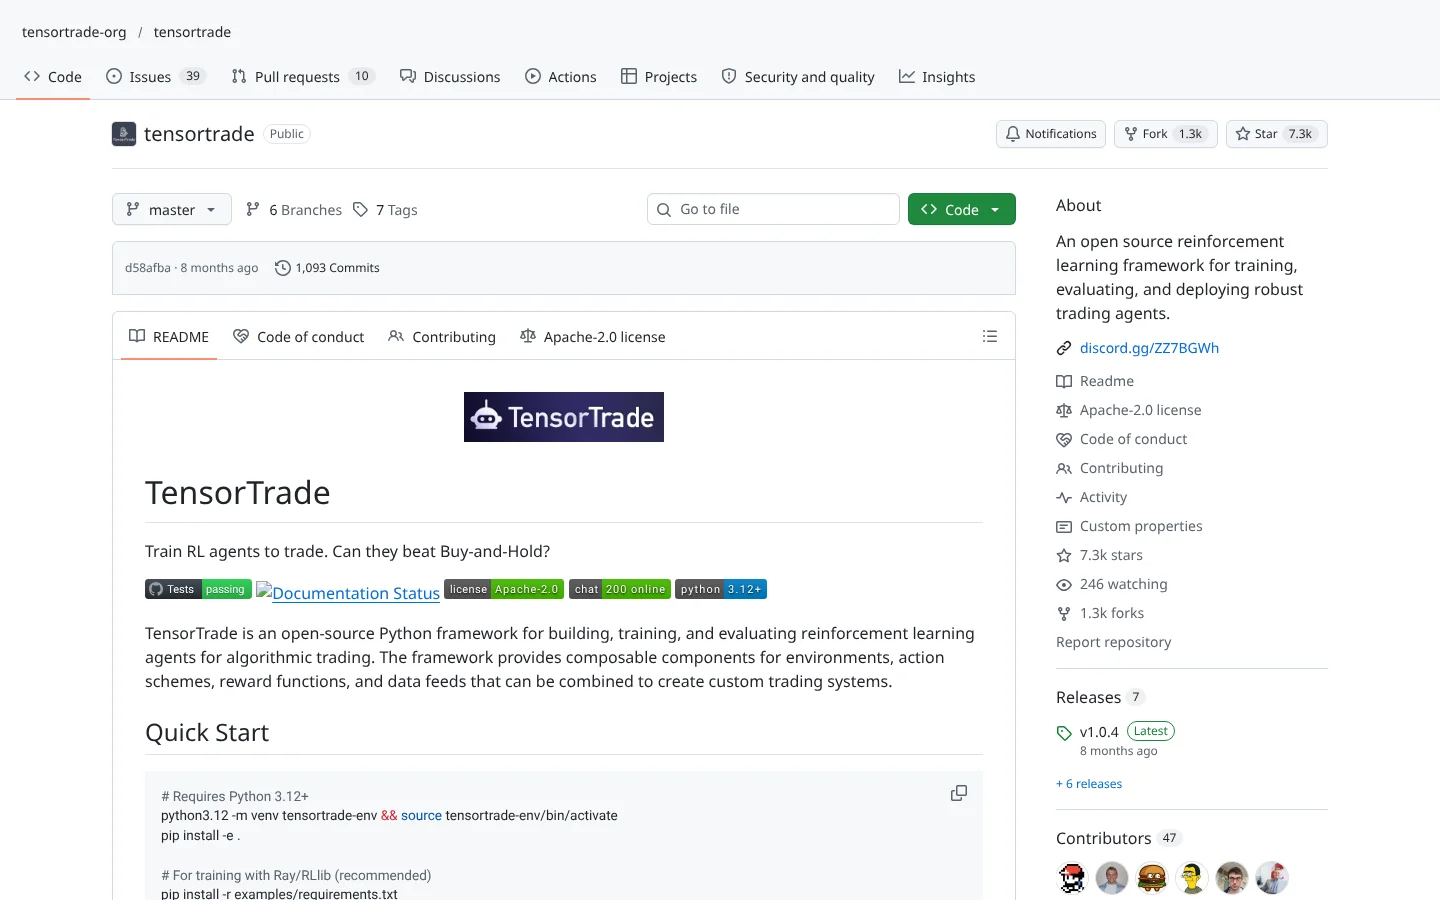Focus the Go to file search field
Image resolution: width=1440 pixels, height=900 pixels.
(x=773, y=209)
